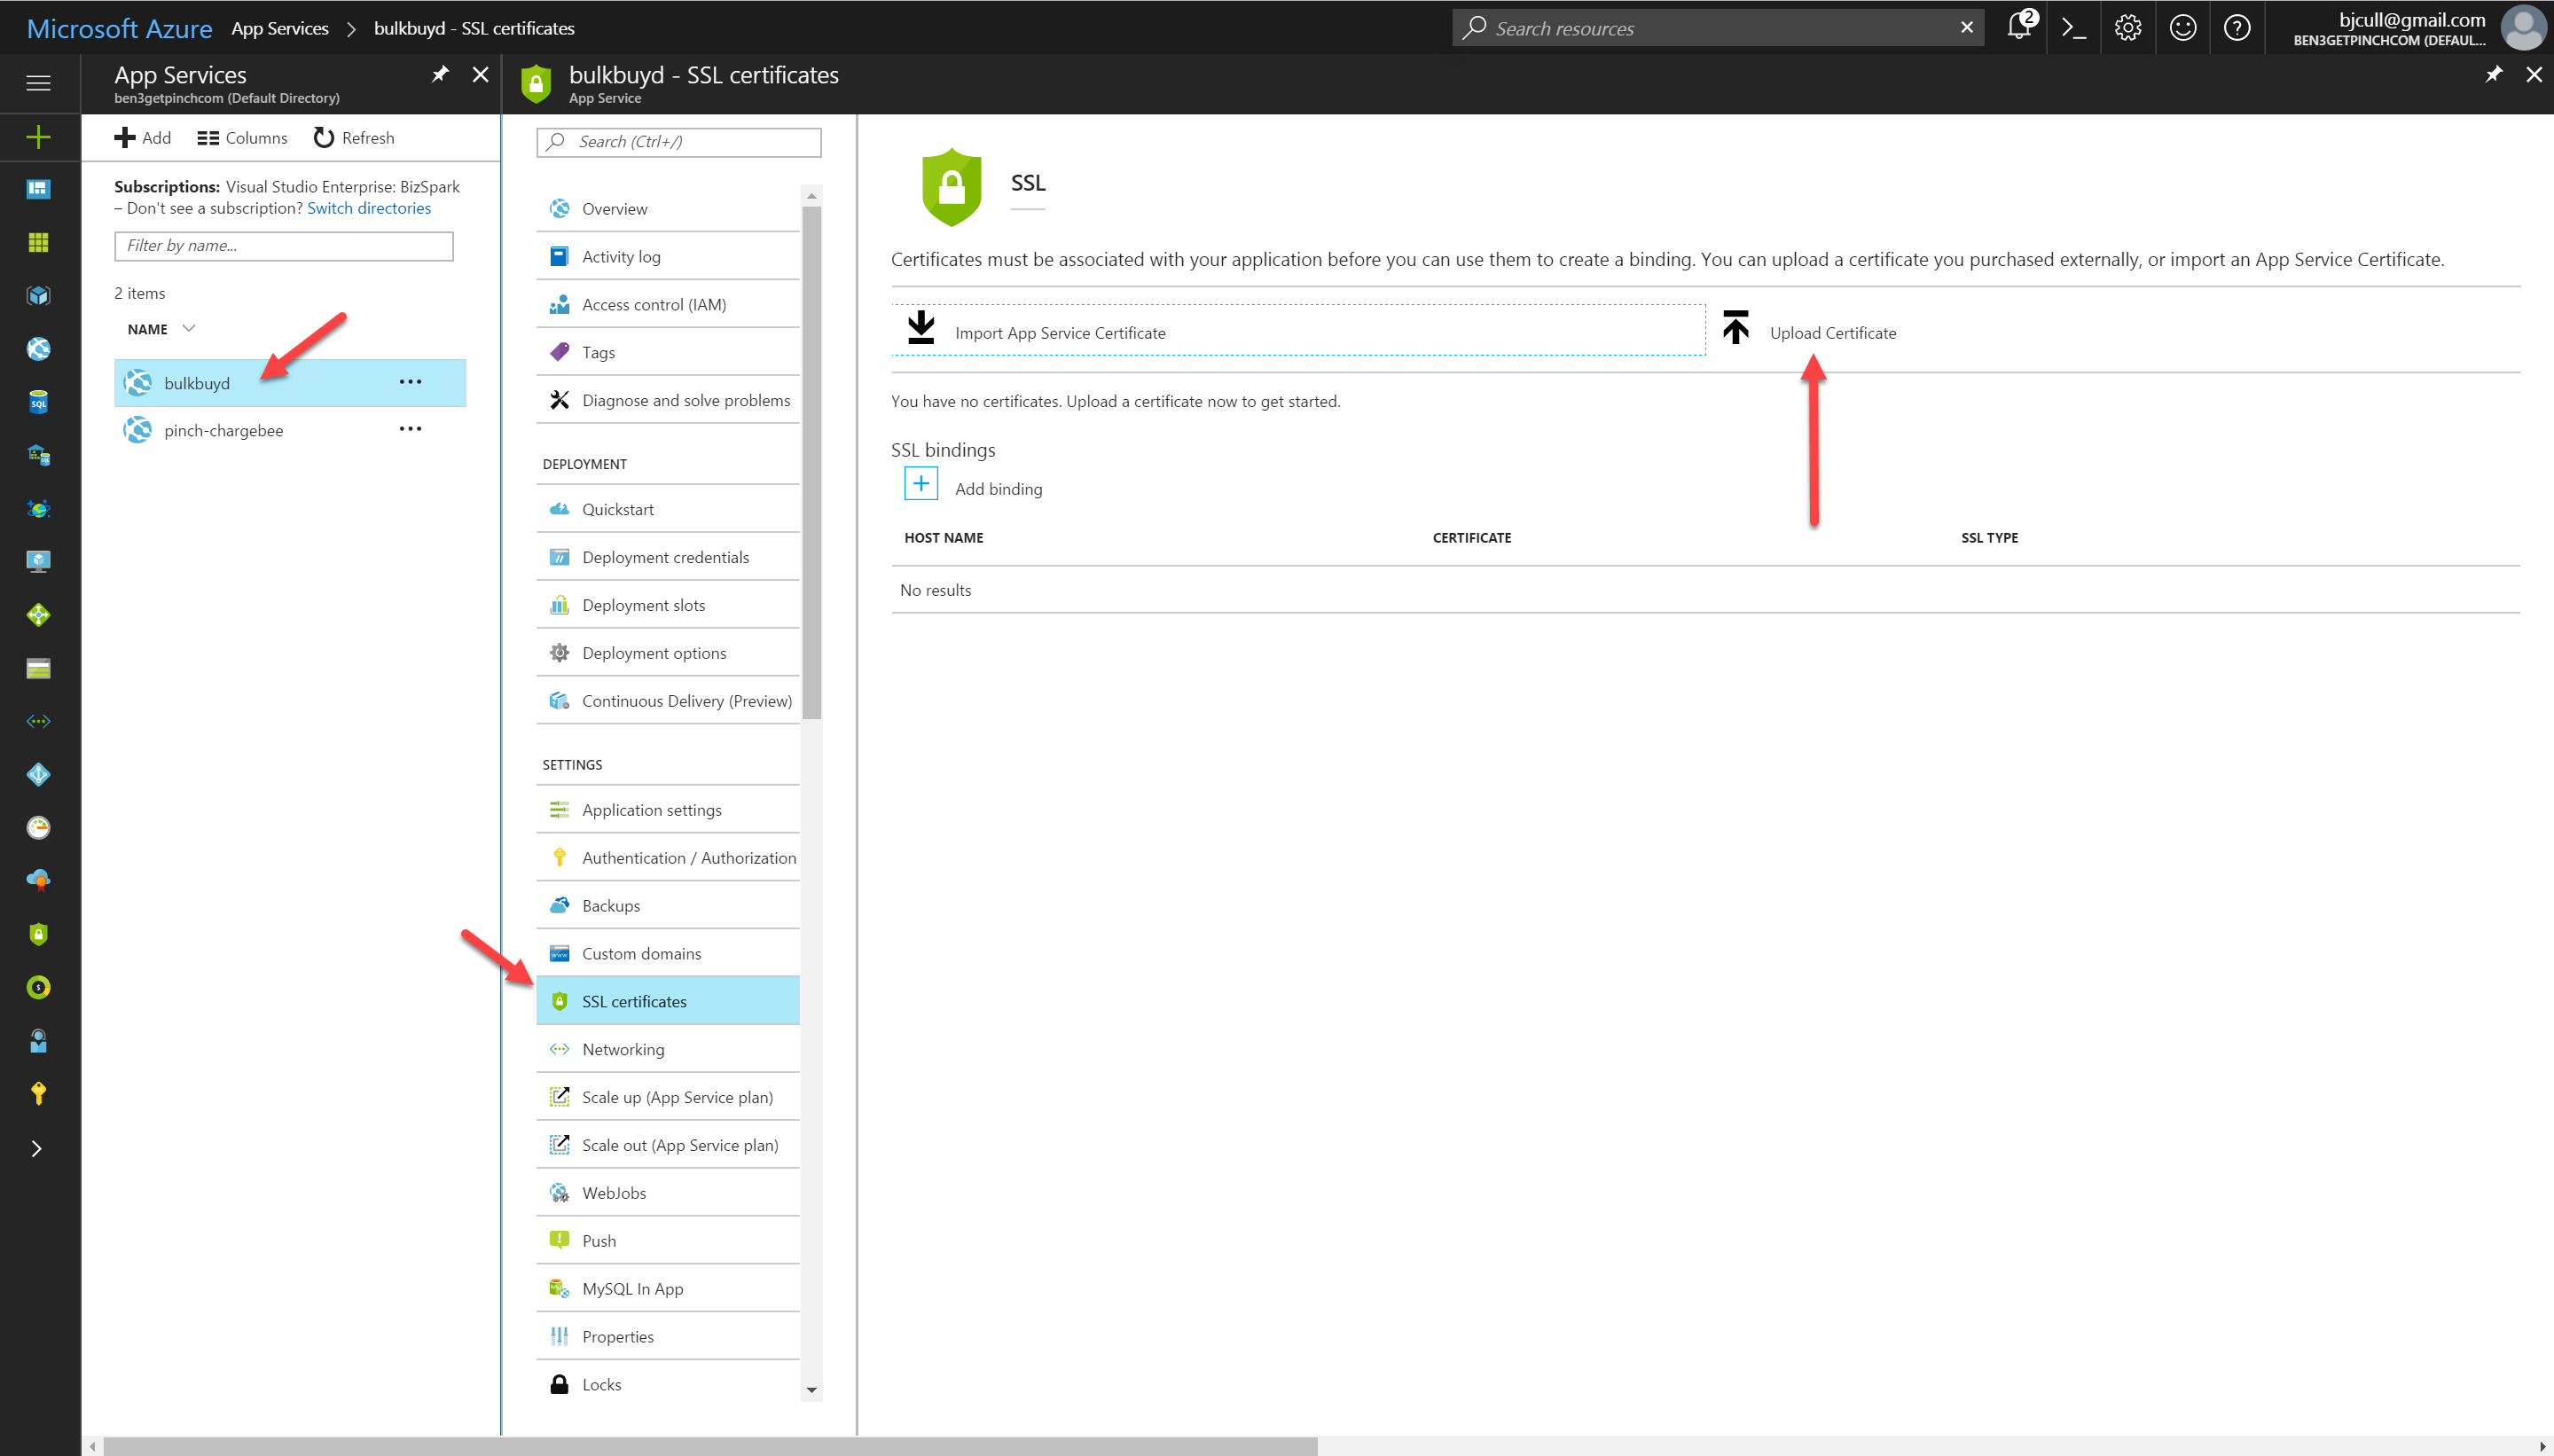This screenshot has height=1456, width=2554.
Task: Click the Upload Certificate button
Action: click(1833, 332)
